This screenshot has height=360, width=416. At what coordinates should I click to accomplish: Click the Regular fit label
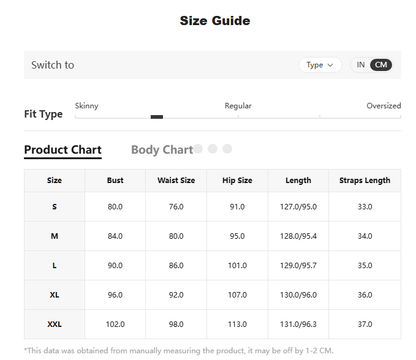coord(238,106)
